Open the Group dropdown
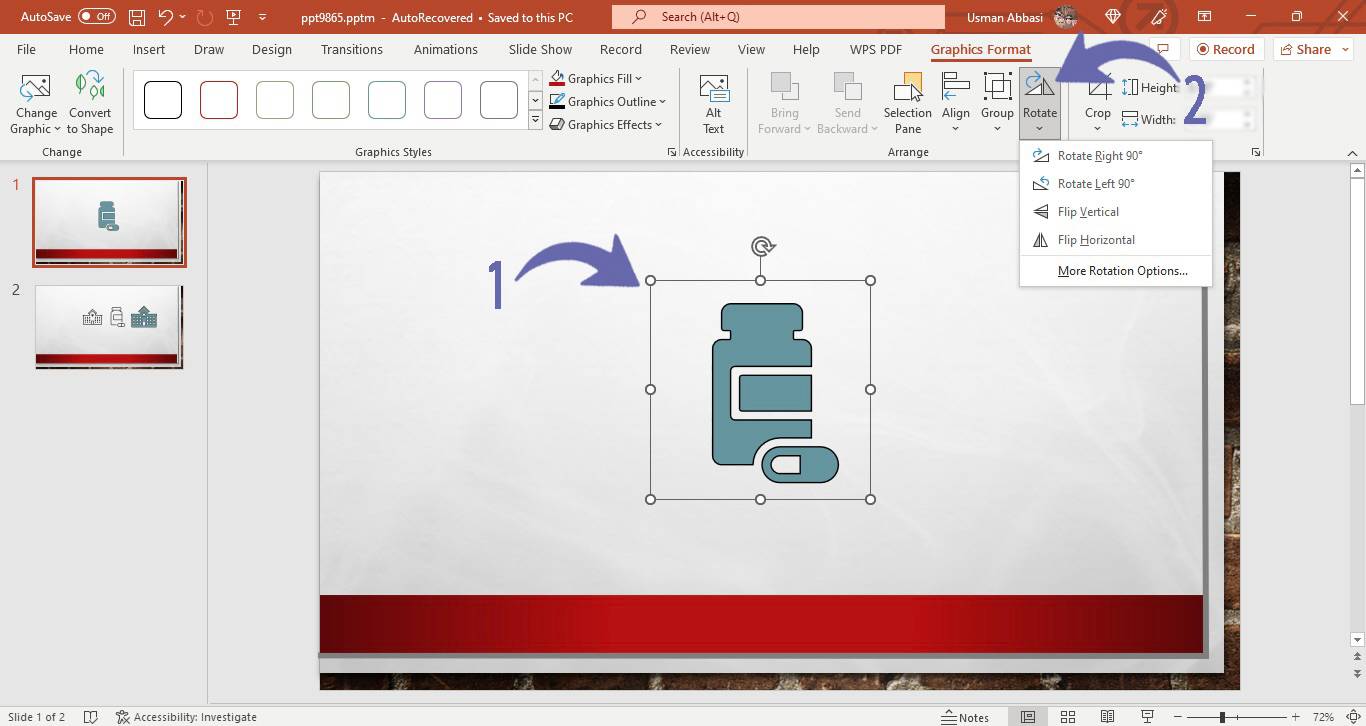Viewport: 1366px width, 726px height. [x=997, y=104]
